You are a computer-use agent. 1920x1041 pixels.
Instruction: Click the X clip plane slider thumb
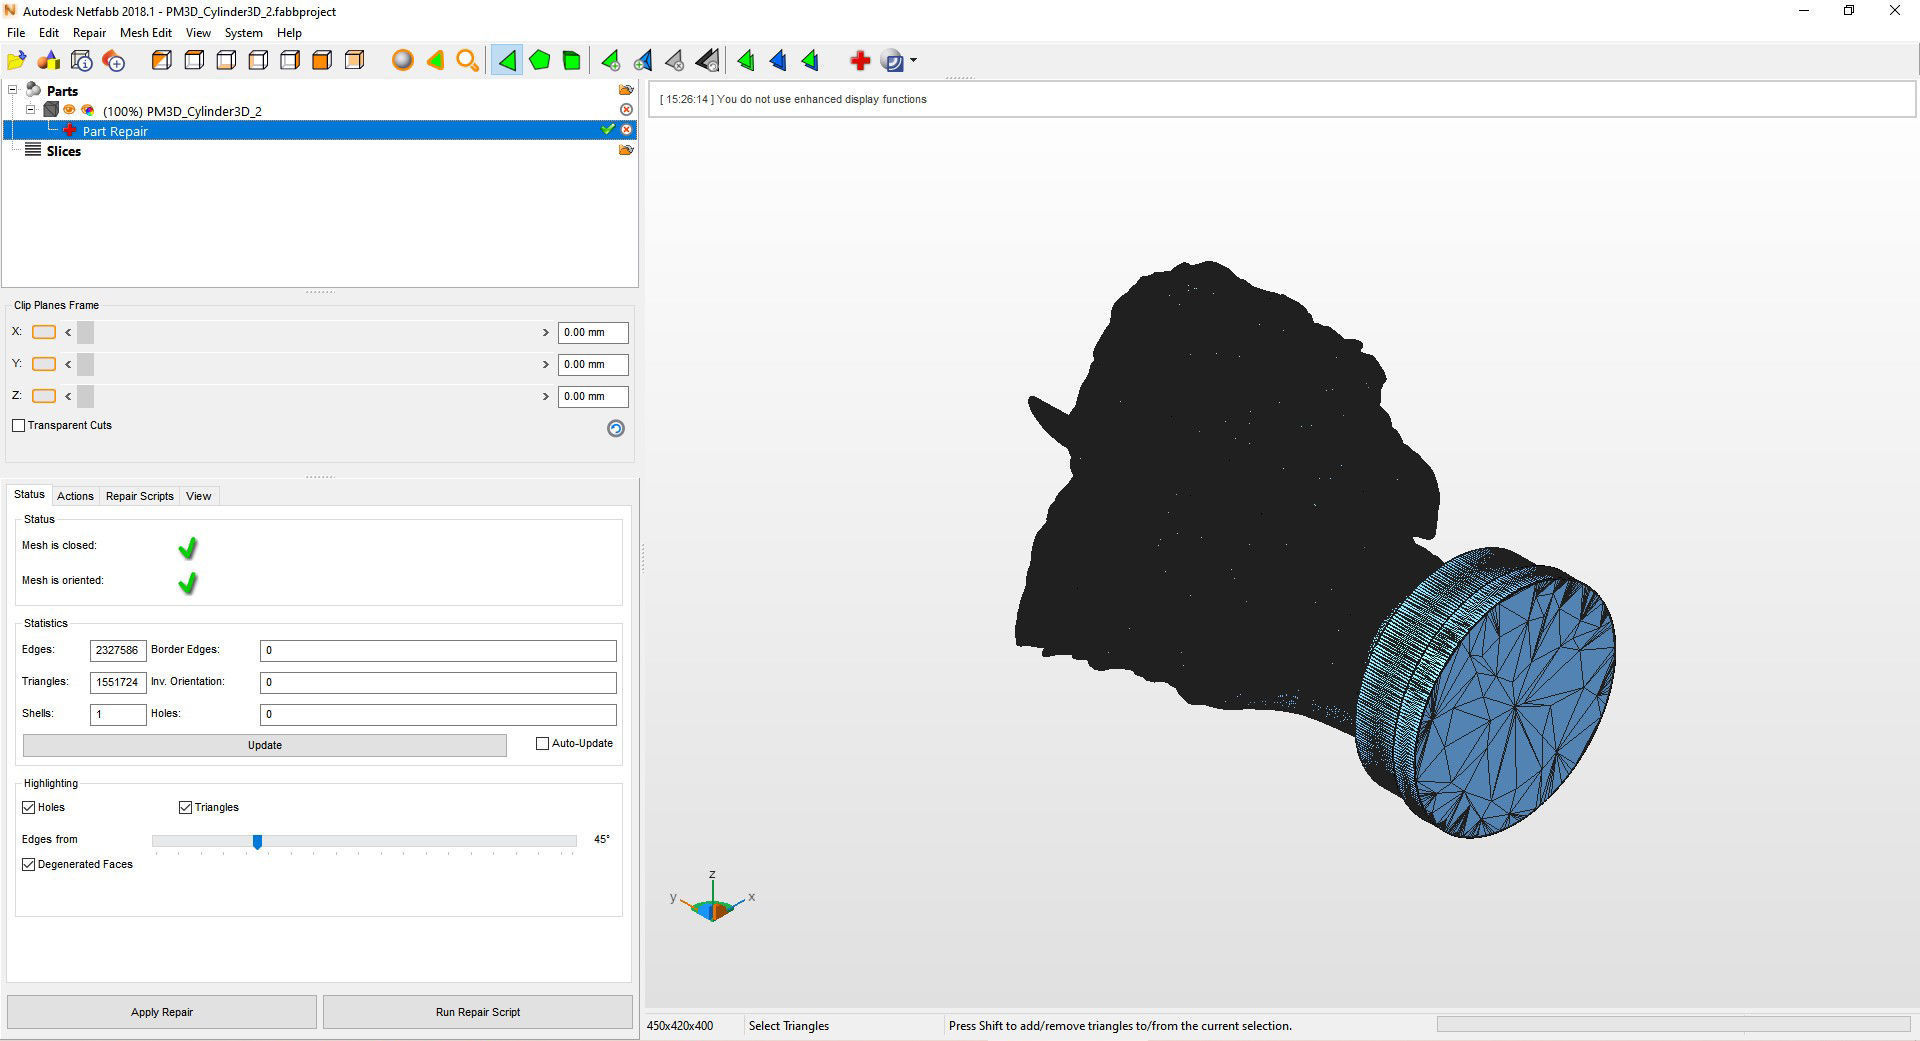(85, 332)
